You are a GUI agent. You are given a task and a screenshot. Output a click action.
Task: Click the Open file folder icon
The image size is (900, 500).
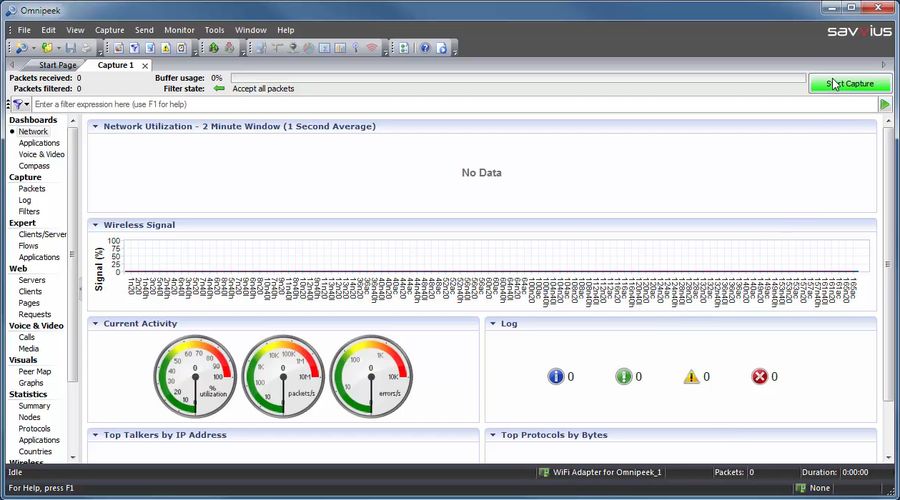(x=47, y=48)
